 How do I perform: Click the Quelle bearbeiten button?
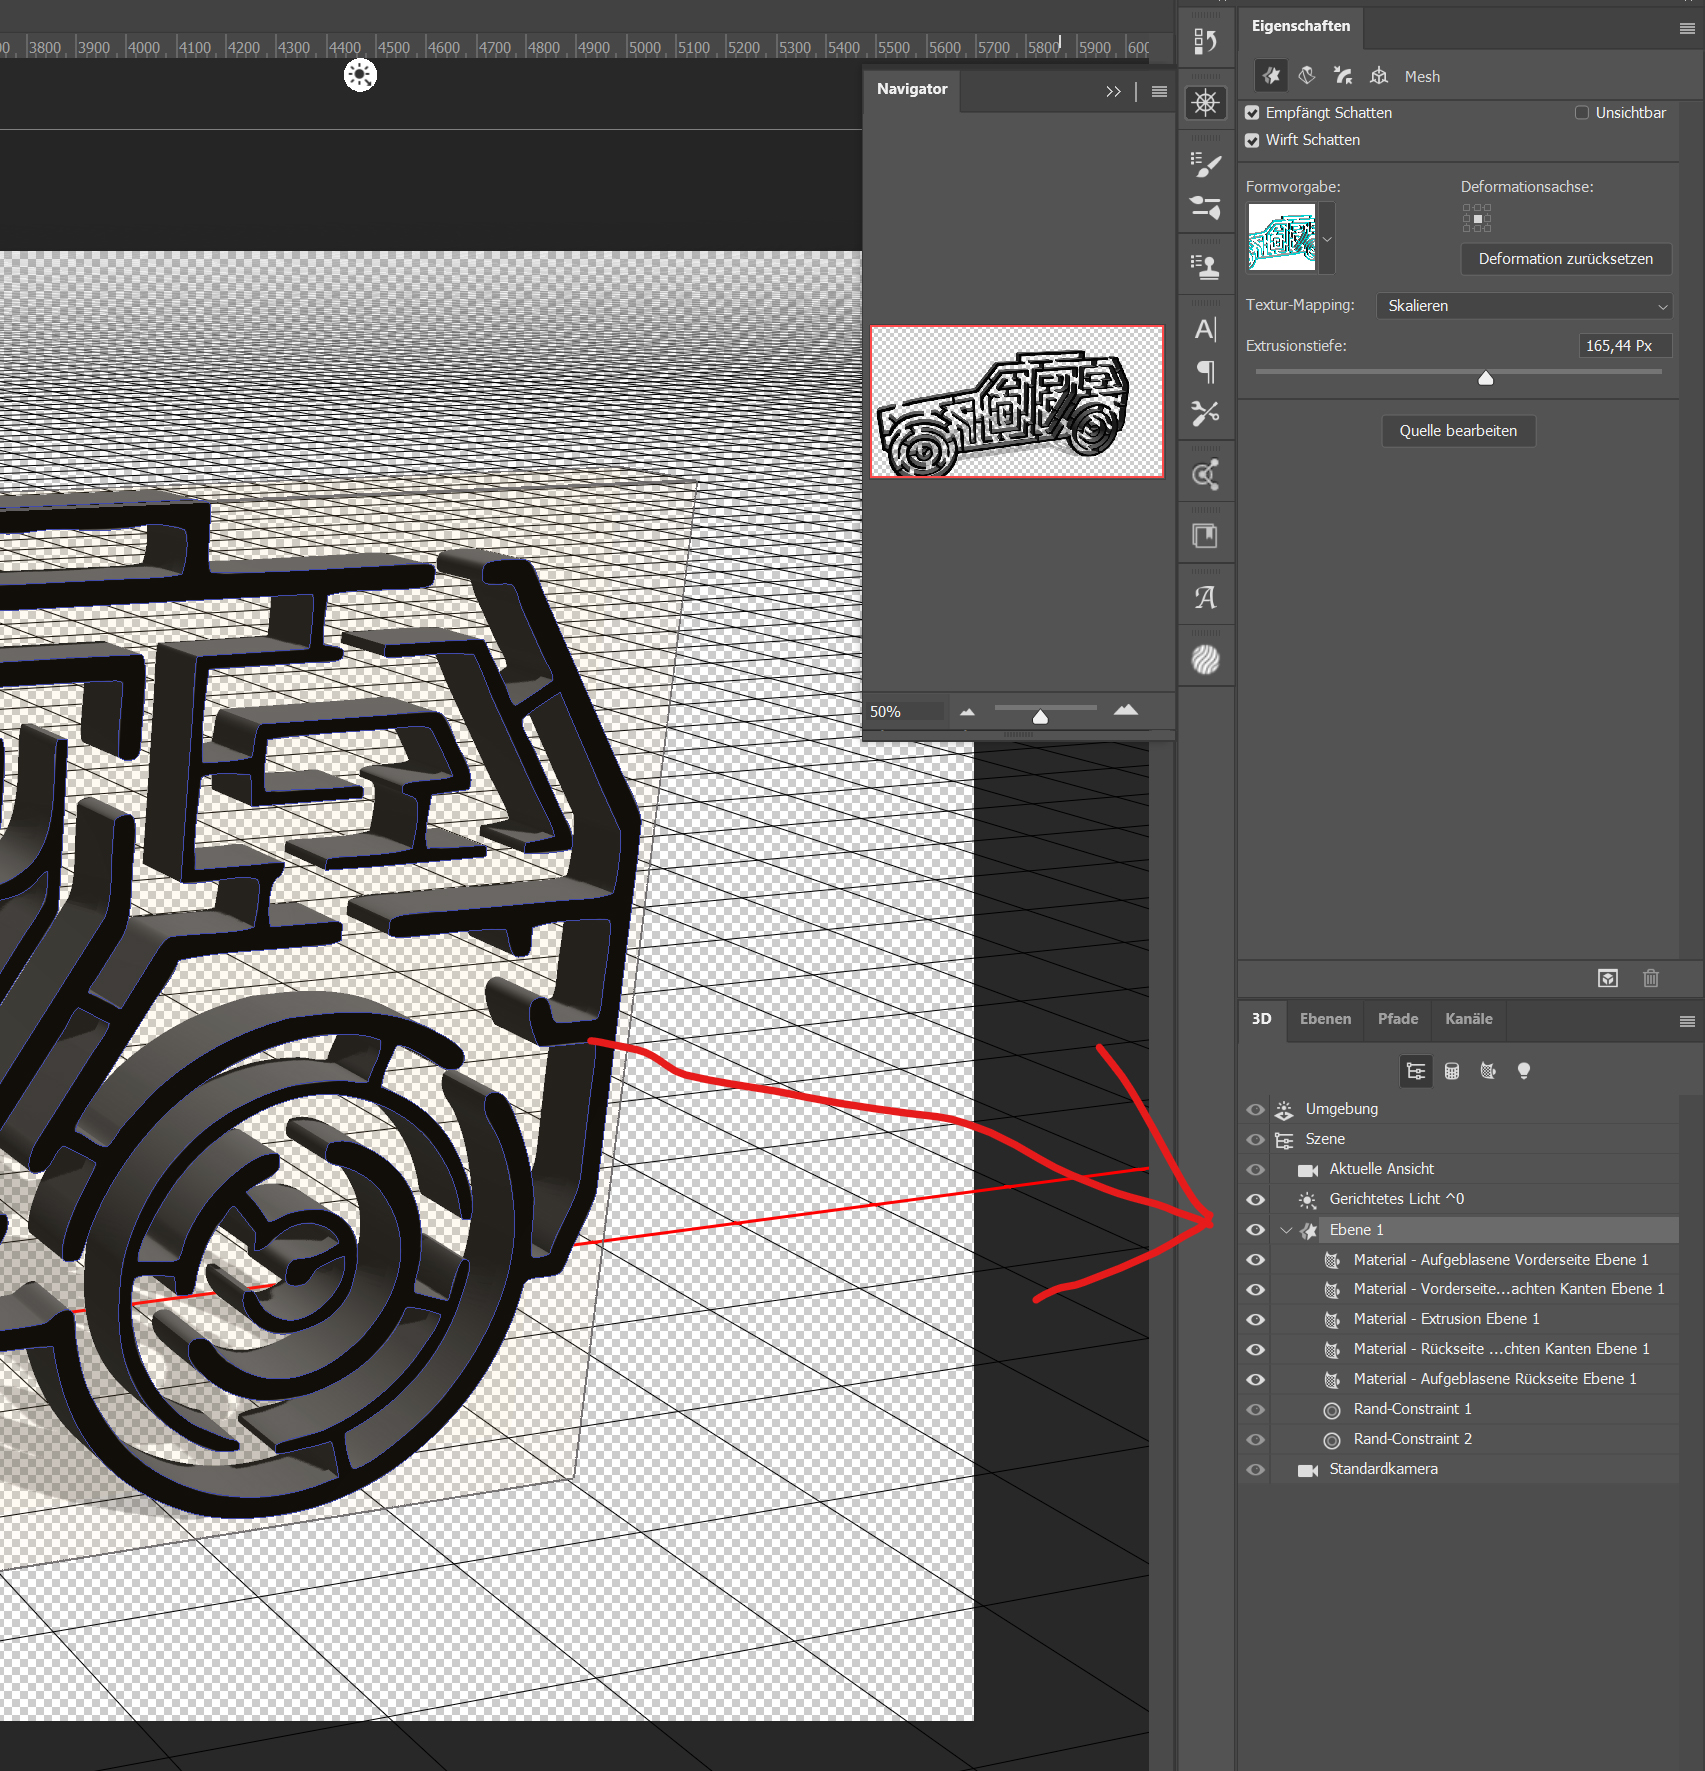(1457, 431)
